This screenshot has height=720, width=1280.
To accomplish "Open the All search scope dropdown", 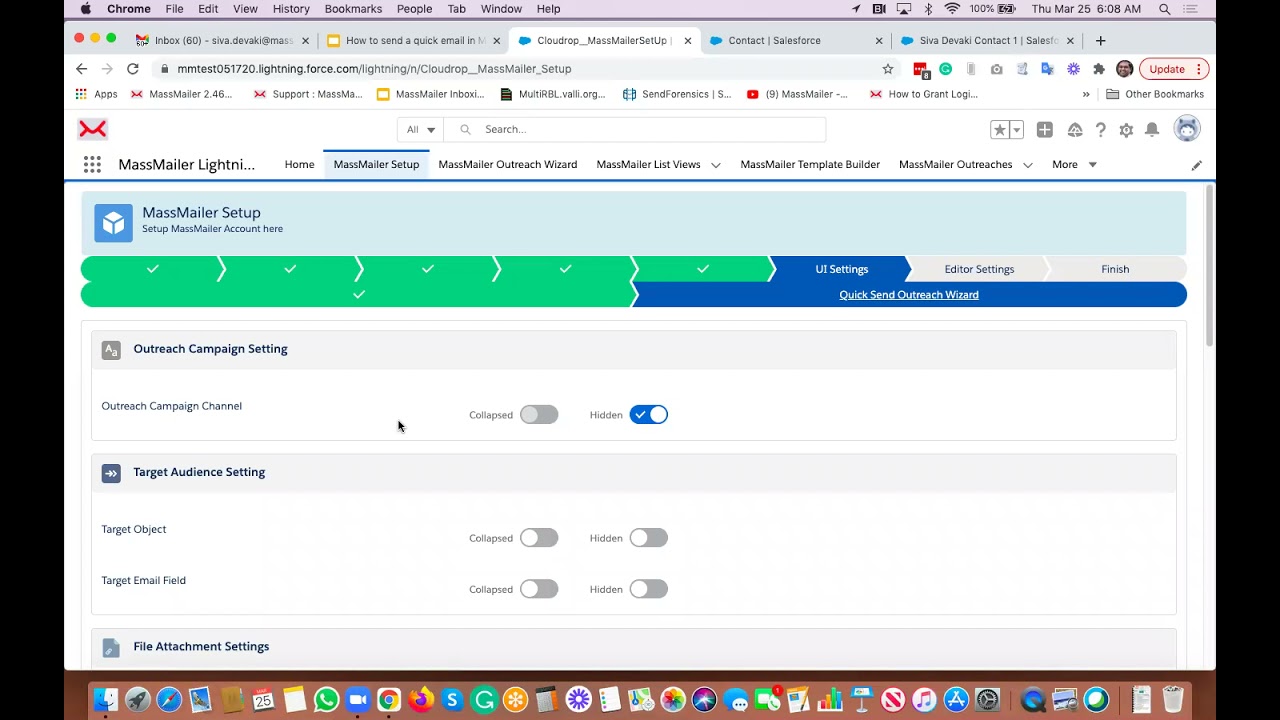I will pos(421,130).
